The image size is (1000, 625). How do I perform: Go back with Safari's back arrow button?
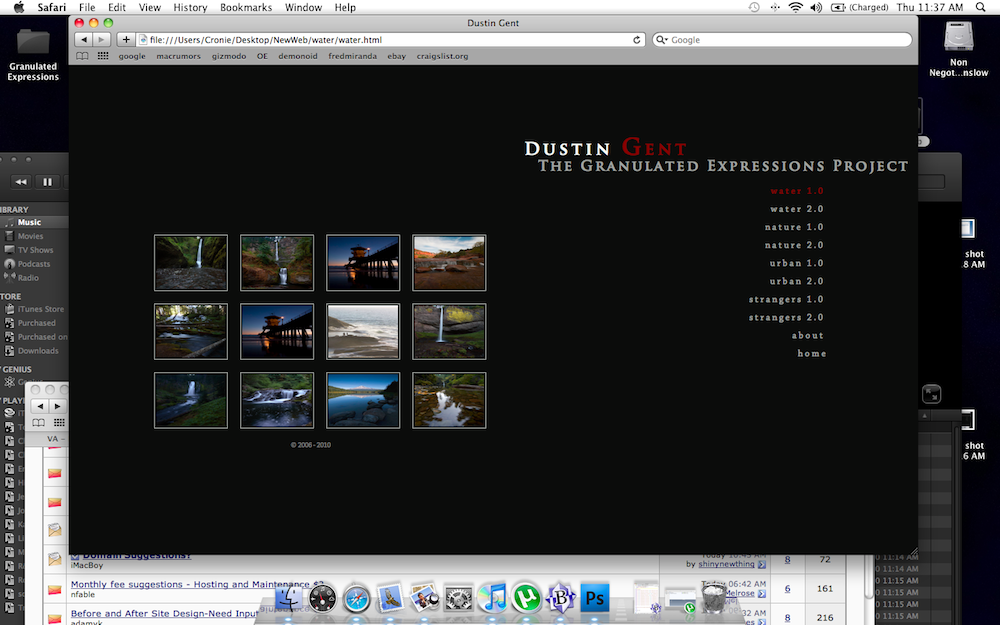(84, 40)
